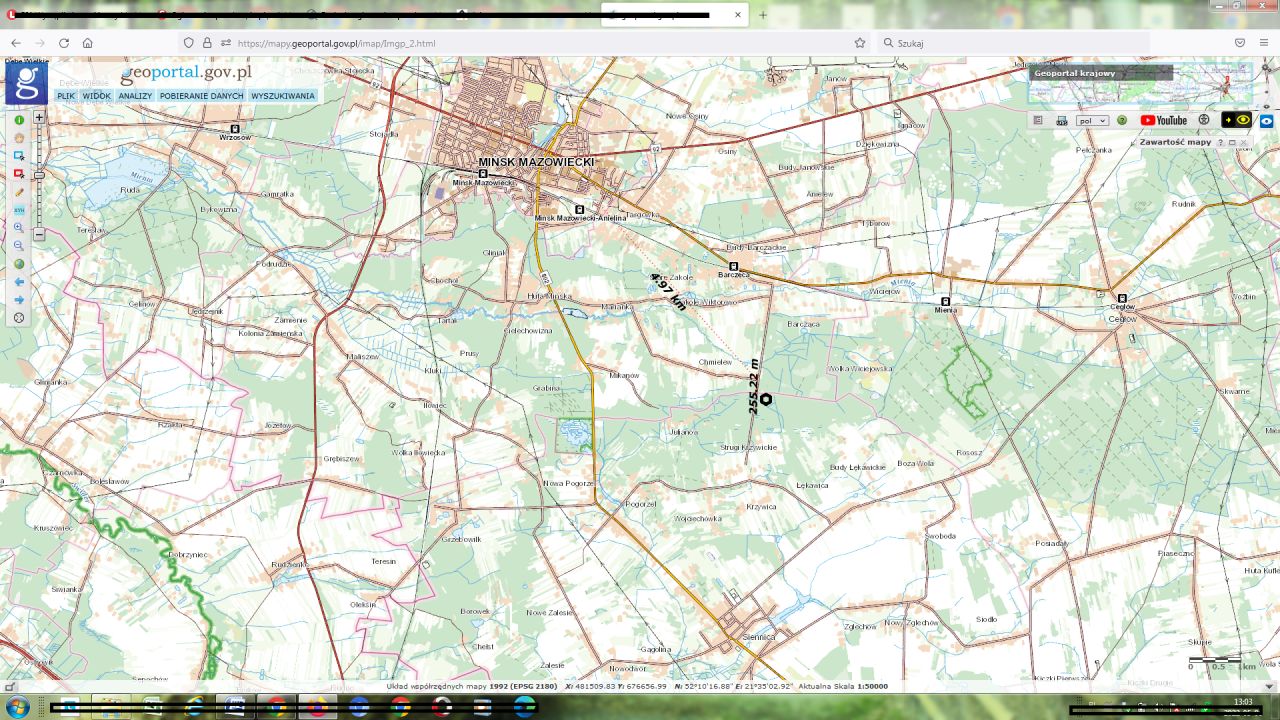Open the 'pol' language dropdown
The height and width of the screenshot is (720, 1280).
(x=1092, y=120)
